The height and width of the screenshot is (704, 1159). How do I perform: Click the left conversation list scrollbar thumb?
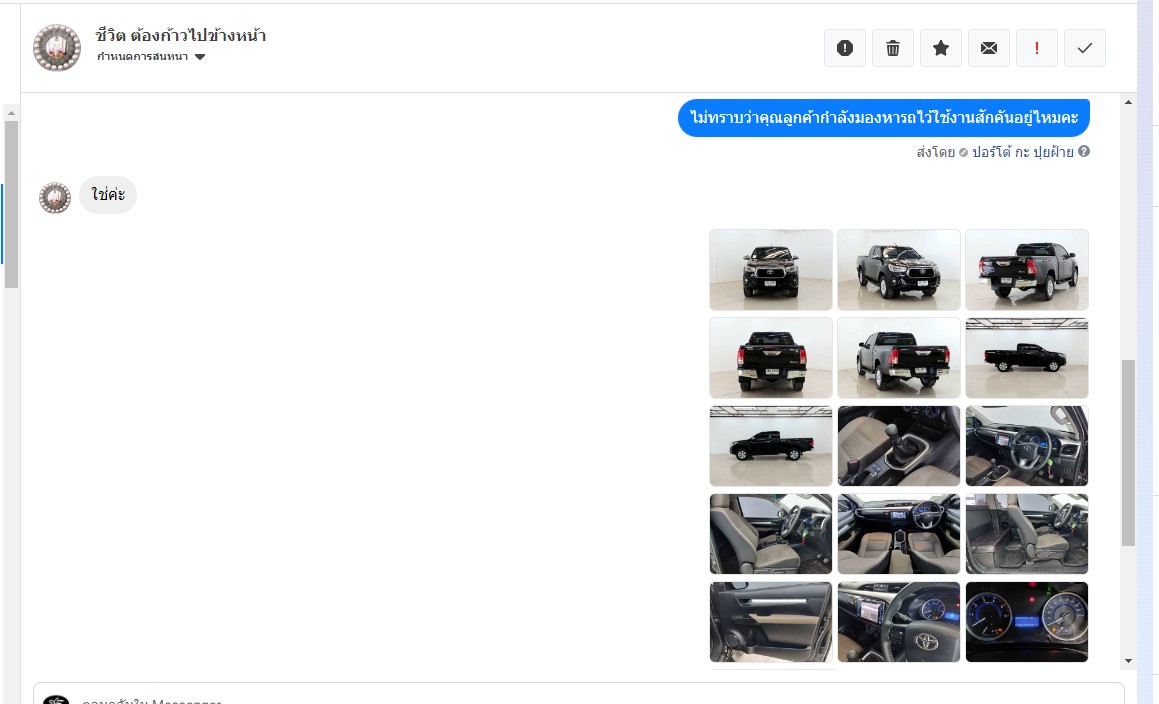(11, 204)
